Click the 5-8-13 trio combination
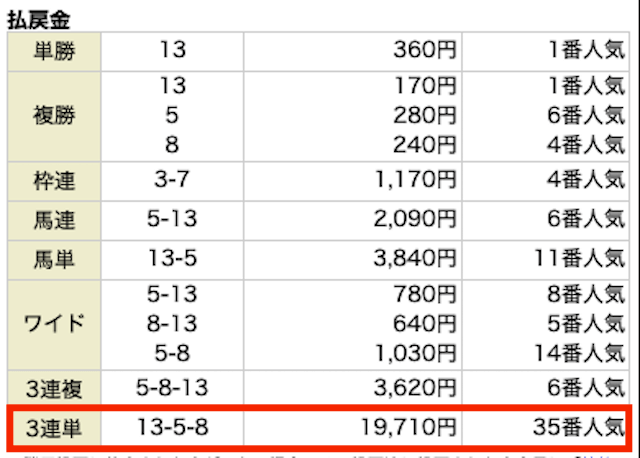The height and width of the screenshot is (458, 640). tap(172, 387)
